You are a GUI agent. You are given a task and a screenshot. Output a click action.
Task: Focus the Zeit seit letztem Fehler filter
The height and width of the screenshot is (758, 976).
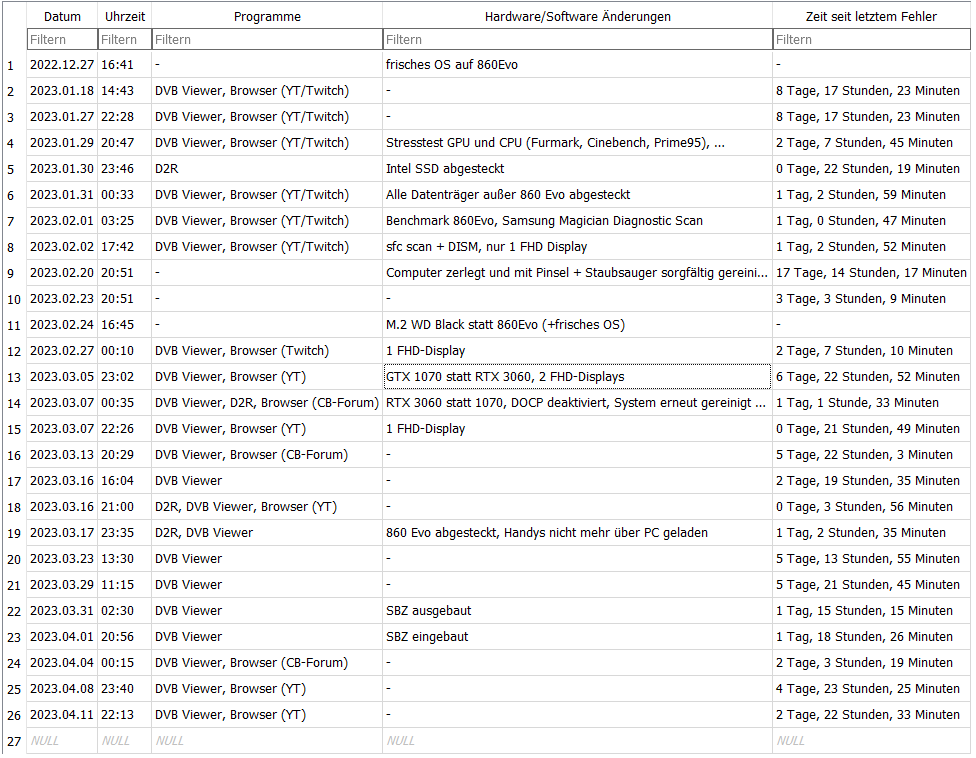coord(871,39)
